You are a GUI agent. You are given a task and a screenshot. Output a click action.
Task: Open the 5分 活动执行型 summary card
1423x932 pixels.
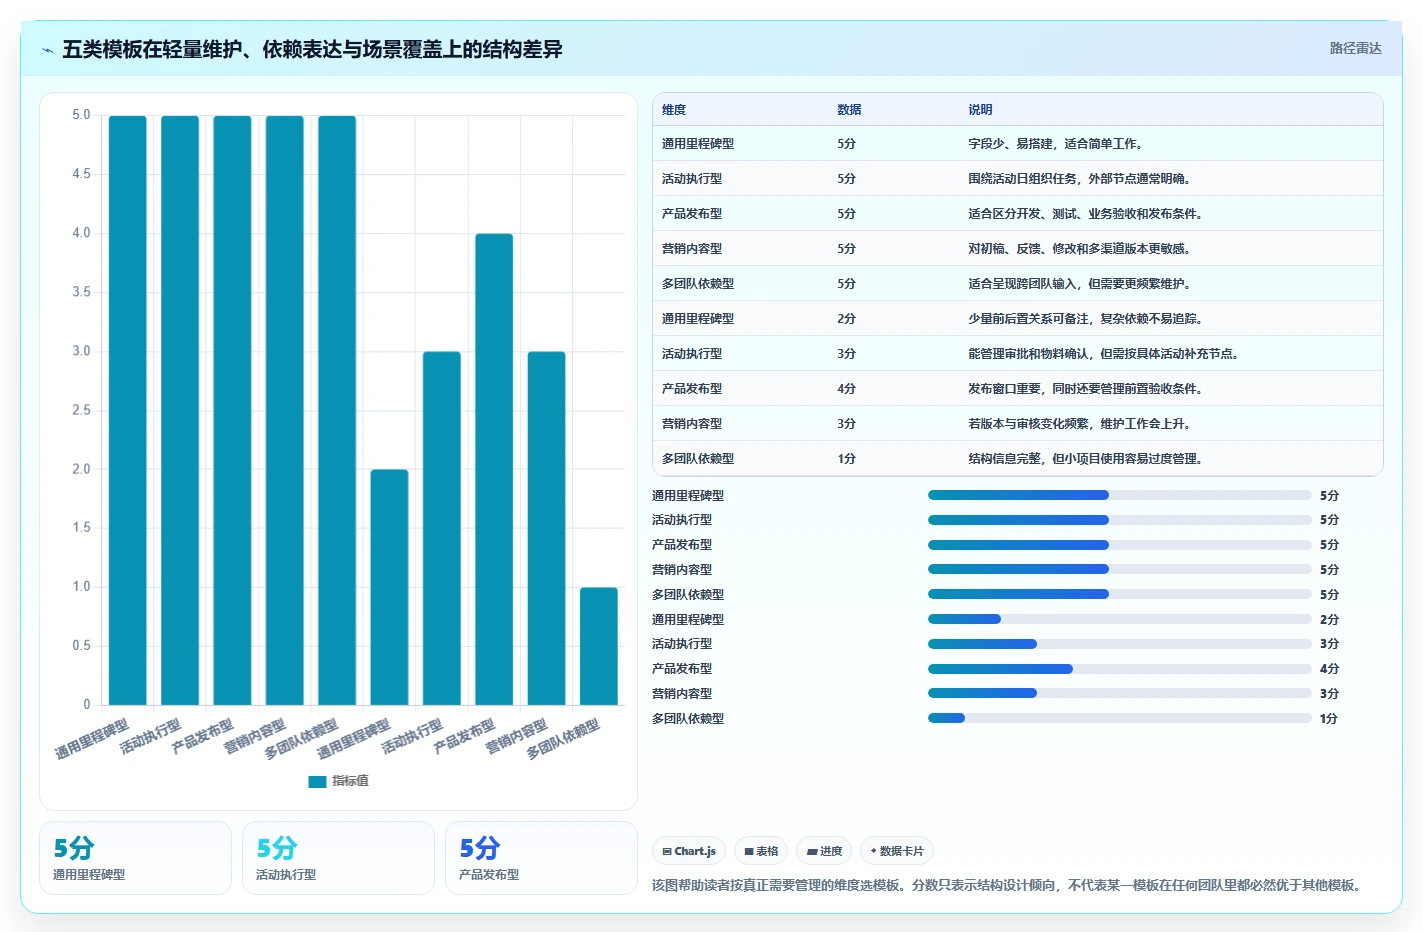(x=338, y=858)
